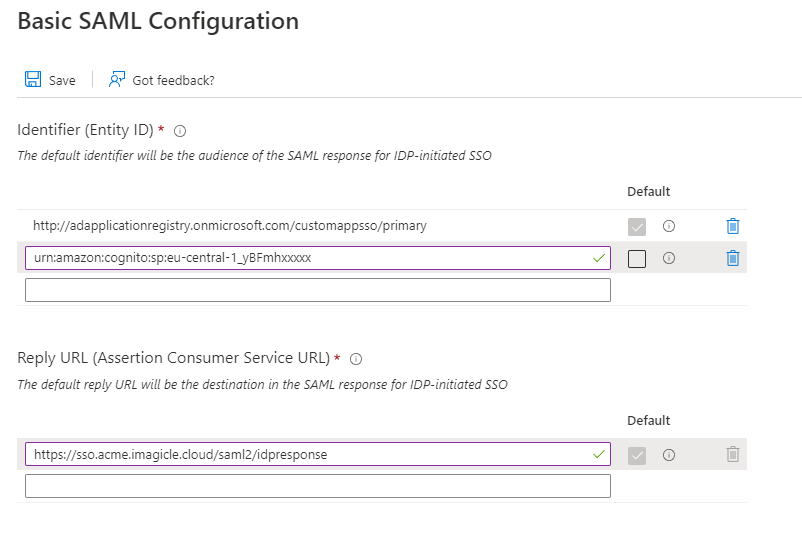This screenshot has width=802, height=533.
Task: Focus the urn:amazon:cognito identifier text field
Action: 300,258
